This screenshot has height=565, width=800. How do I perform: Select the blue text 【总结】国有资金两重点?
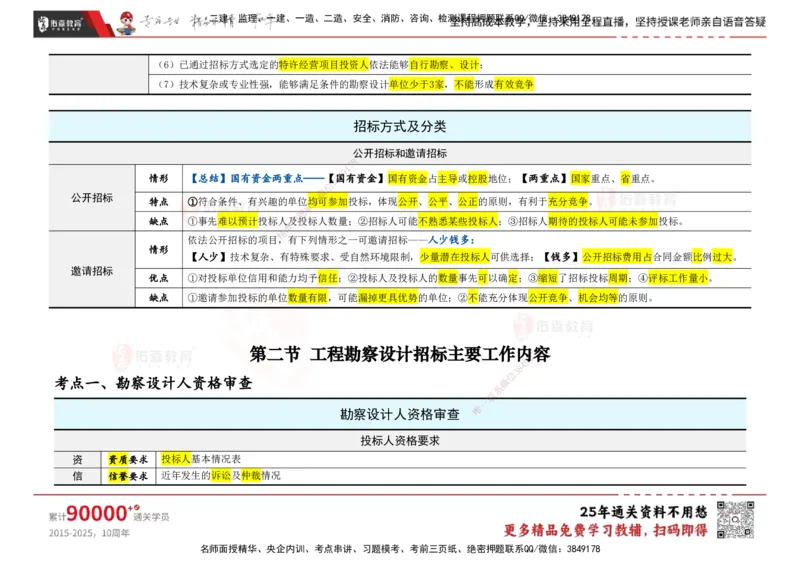tap(246, 178)
